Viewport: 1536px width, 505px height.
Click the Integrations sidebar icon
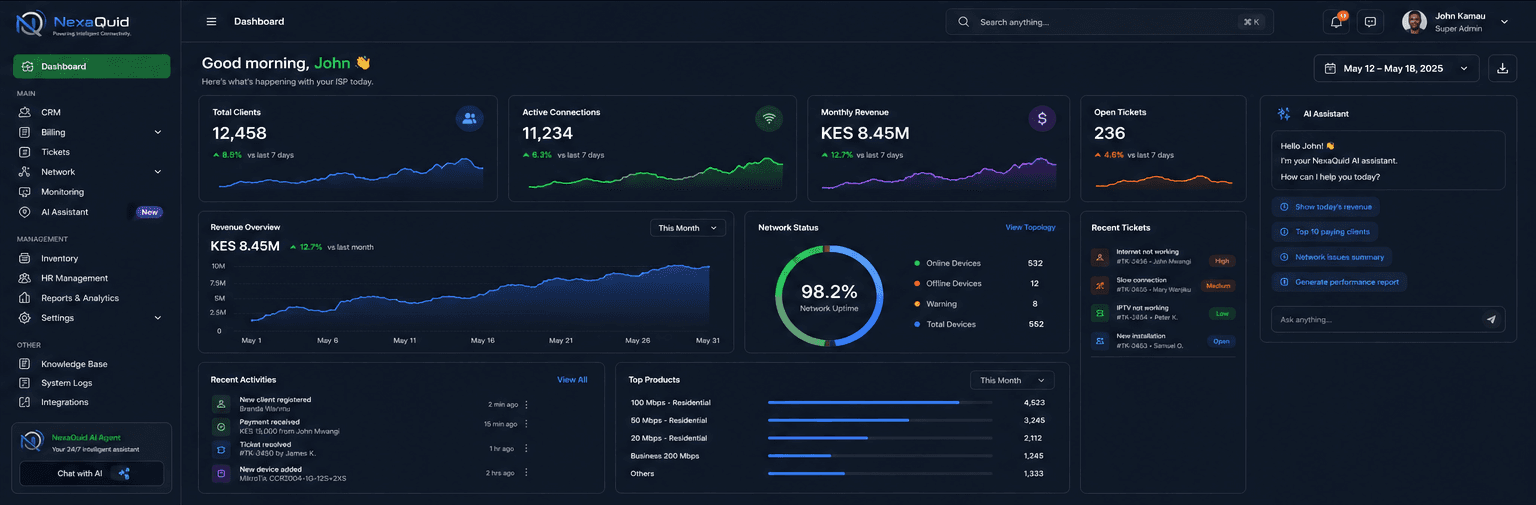24,402
